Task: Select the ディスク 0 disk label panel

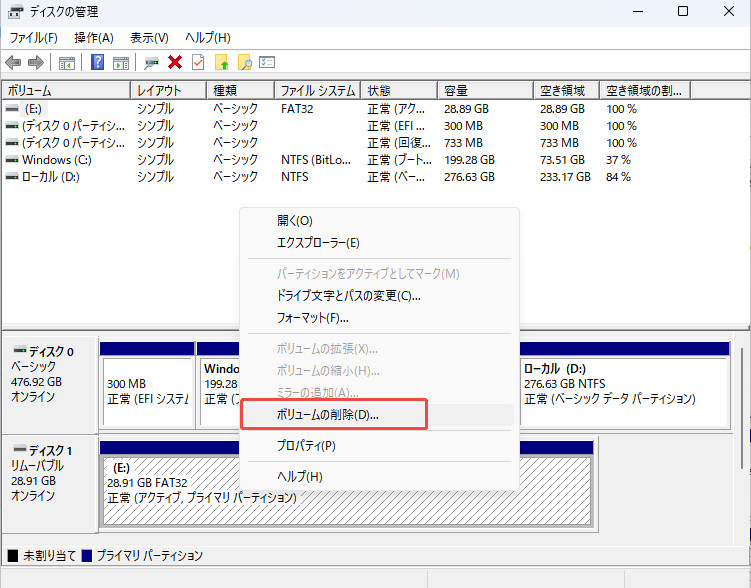Action: click(x=50, y=384)
